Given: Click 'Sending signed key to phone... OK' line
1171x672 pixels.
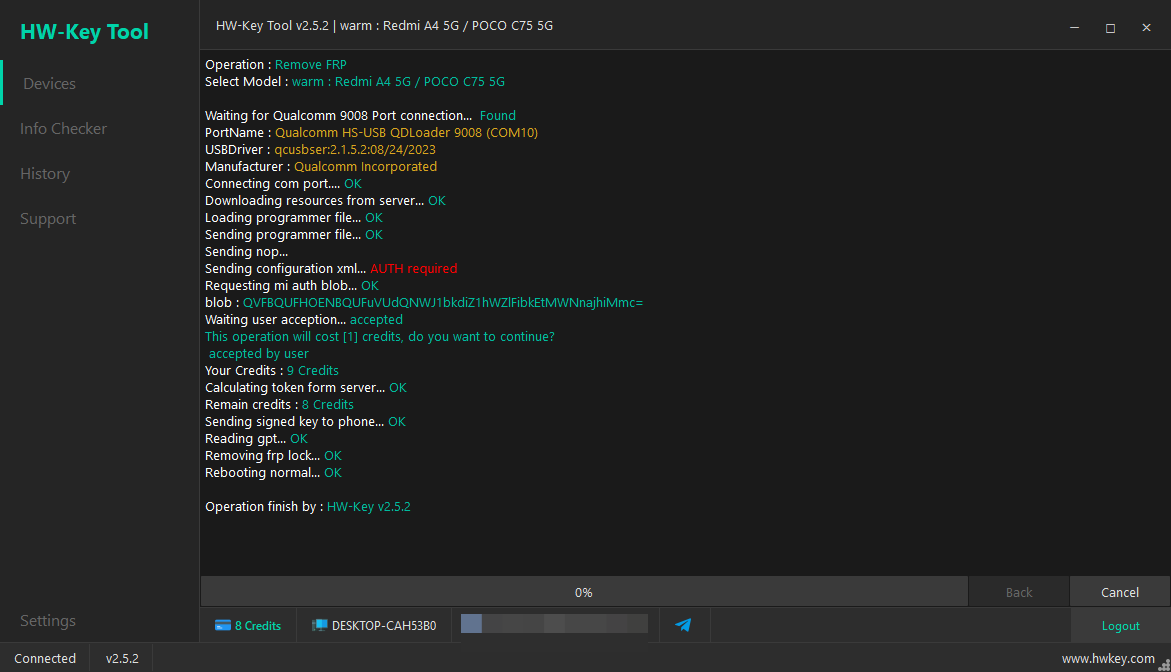Looking at the screenshot, I should [x=305, y=422].
